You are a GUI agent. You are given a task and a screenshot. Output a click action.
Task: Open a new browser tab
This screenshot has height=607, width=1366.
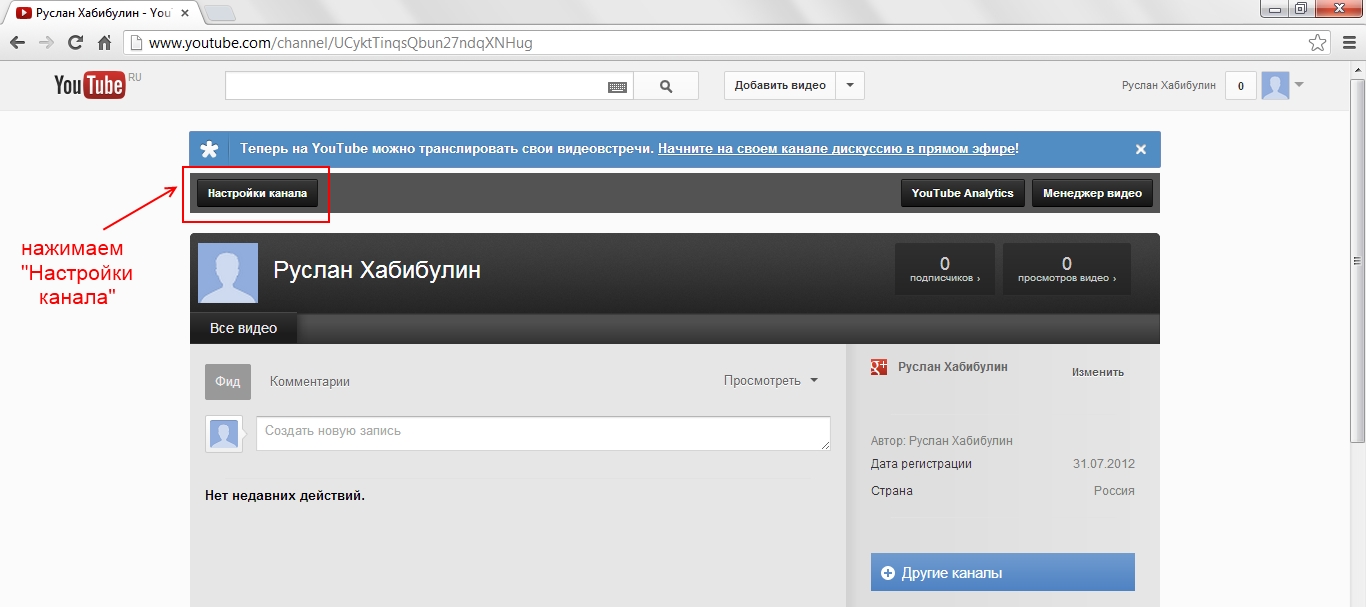219,13
